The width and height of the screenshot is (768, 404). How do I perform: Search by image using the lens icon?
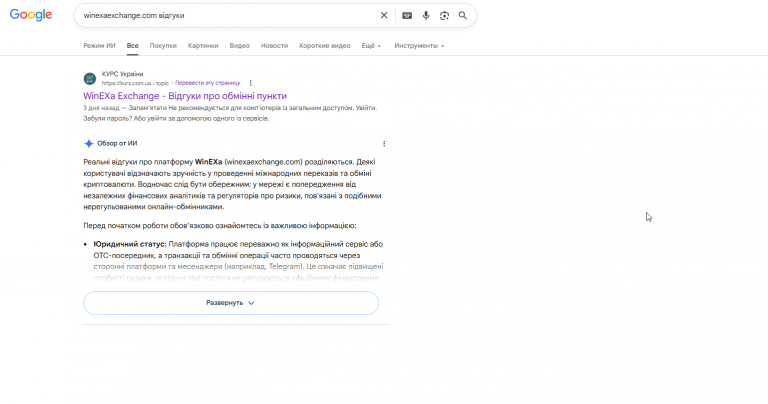coord(444,16)
